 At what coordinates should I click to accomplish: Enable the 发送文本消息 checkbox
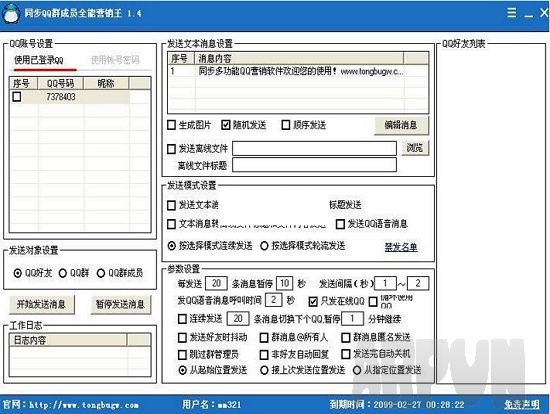(172, 205)
